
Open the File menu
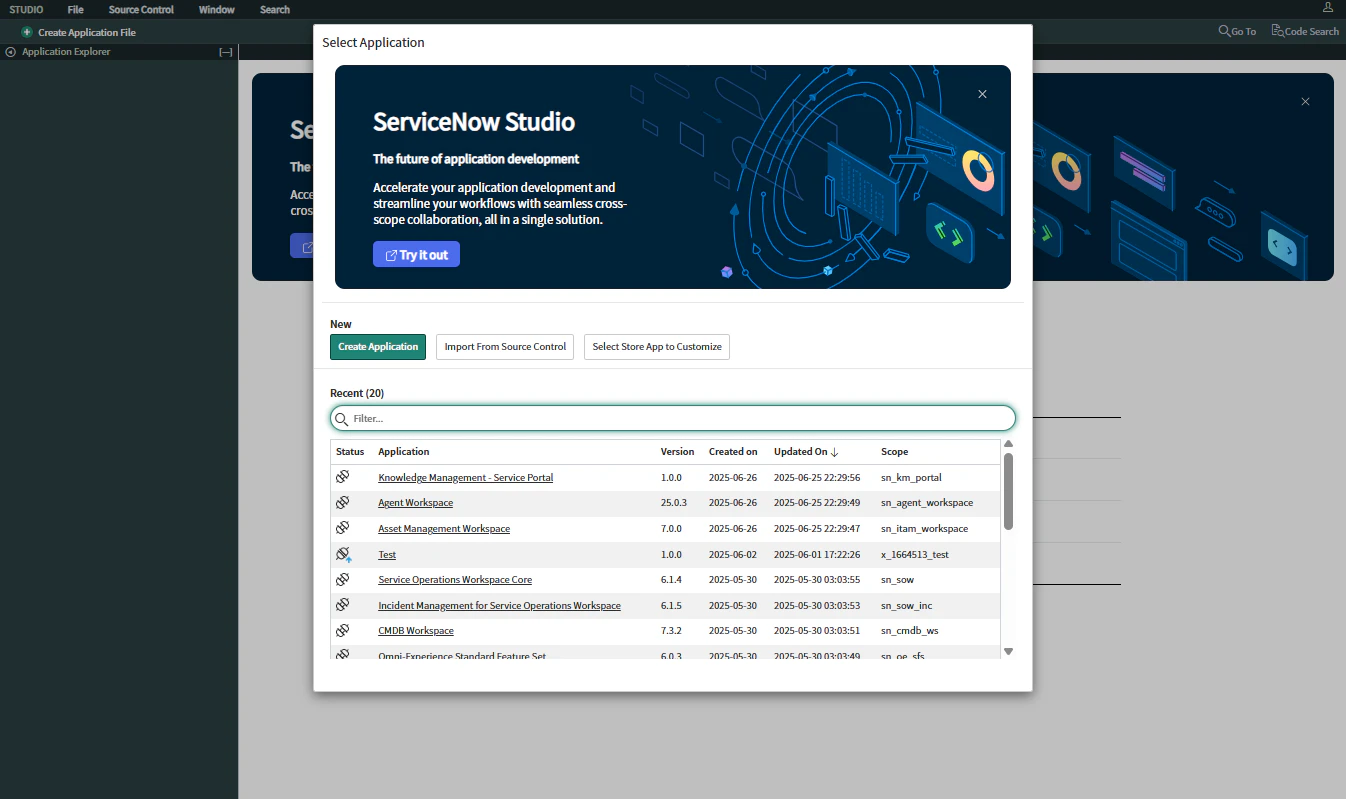[76, 9]
